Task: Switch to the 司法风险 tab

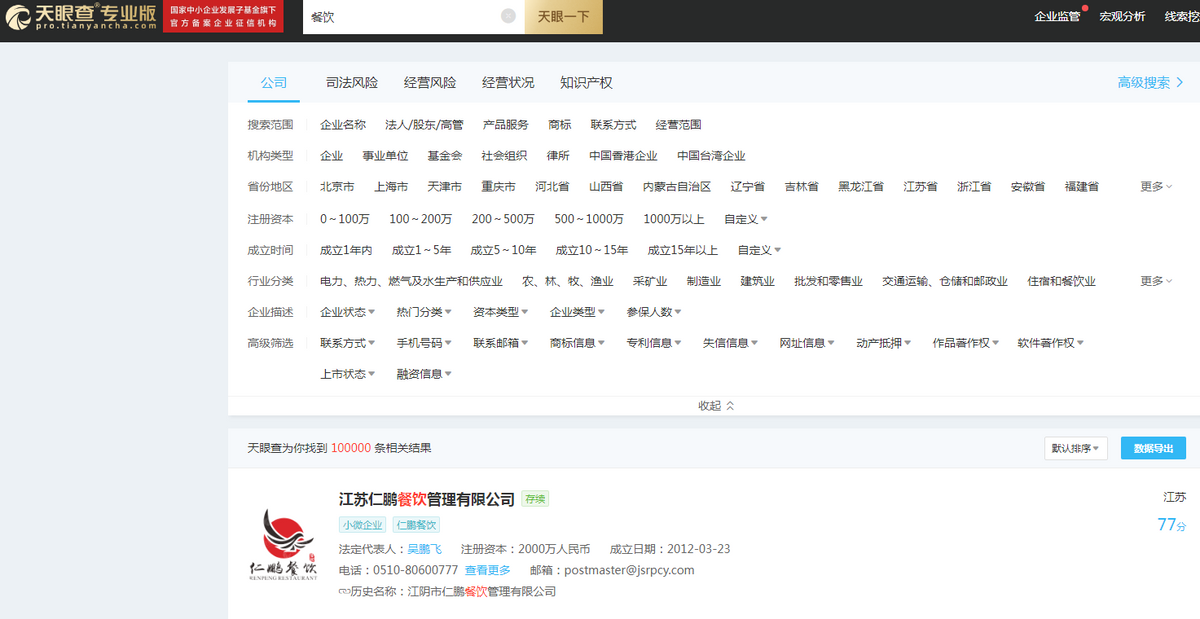Action: 352,83
